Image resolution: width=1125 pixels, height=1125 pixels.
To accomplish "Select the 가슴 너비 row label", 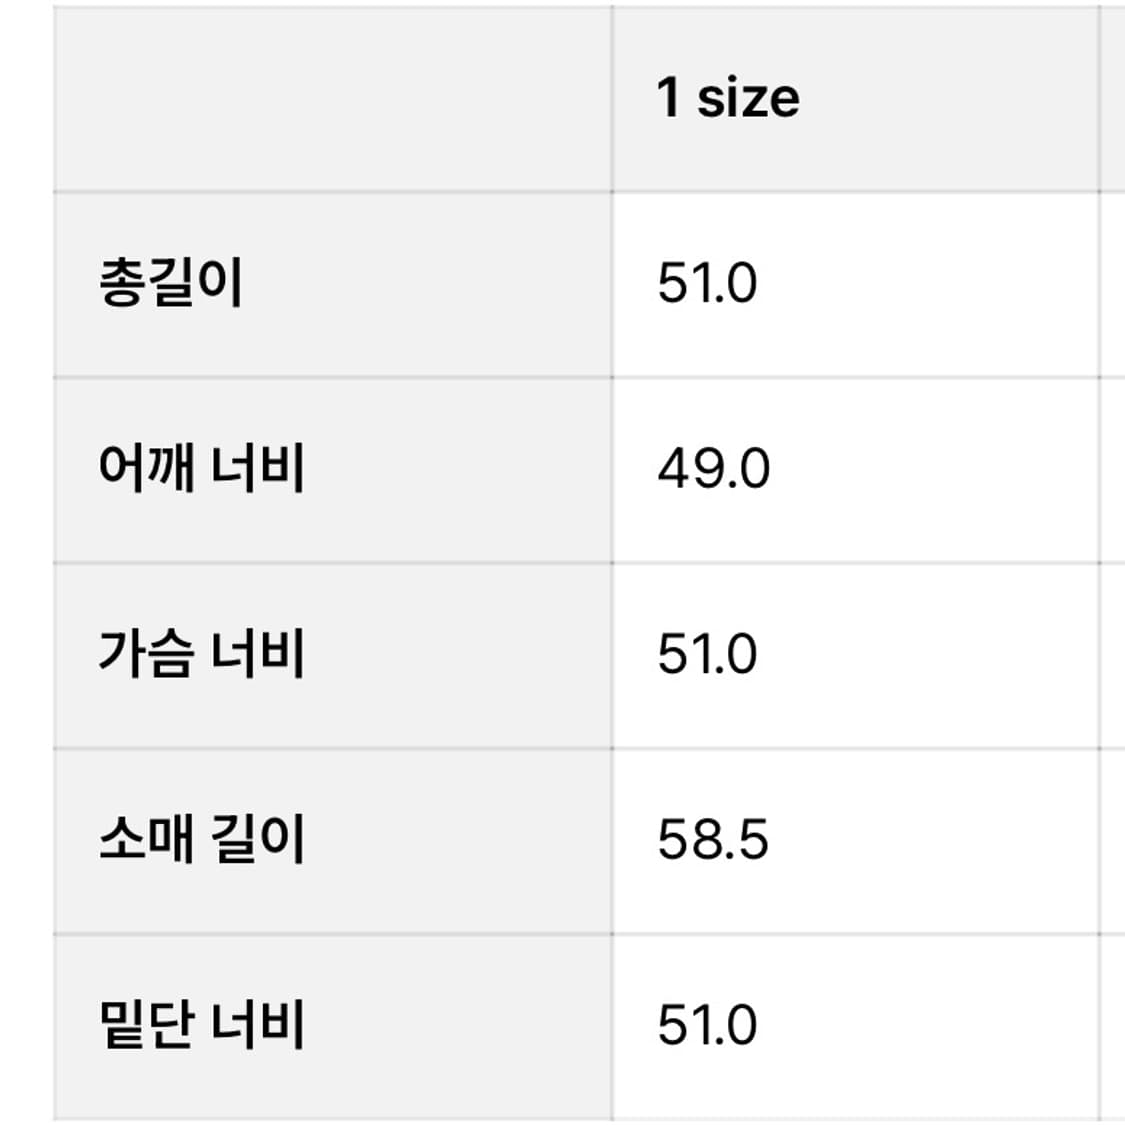I will [201, 654].
